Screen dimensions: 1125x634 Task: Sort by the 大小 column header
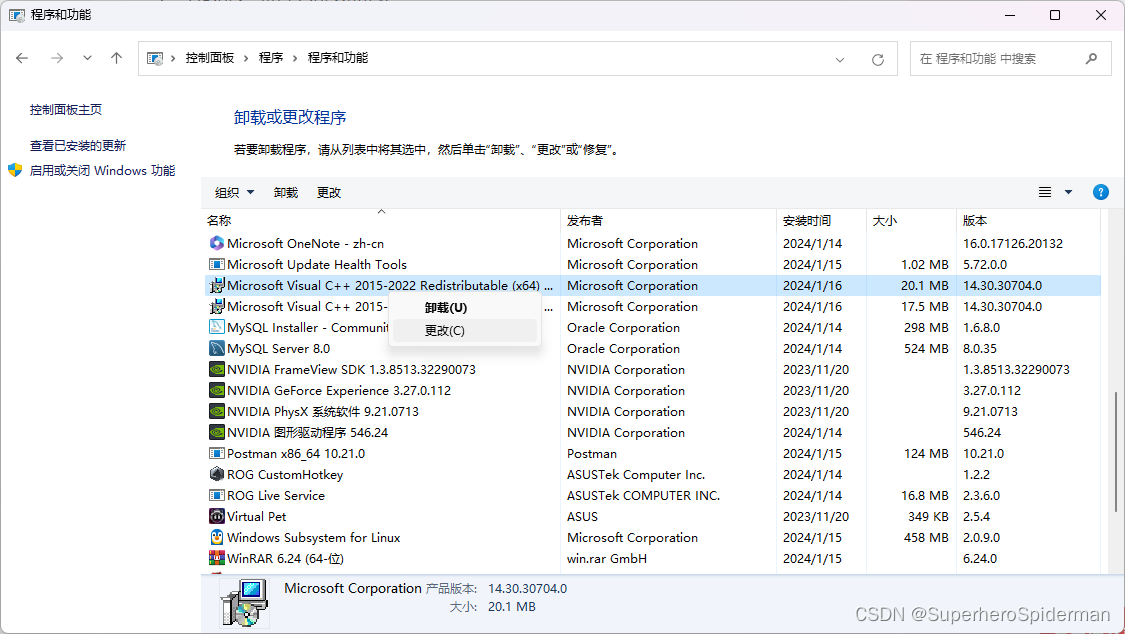tap(912, 220)
